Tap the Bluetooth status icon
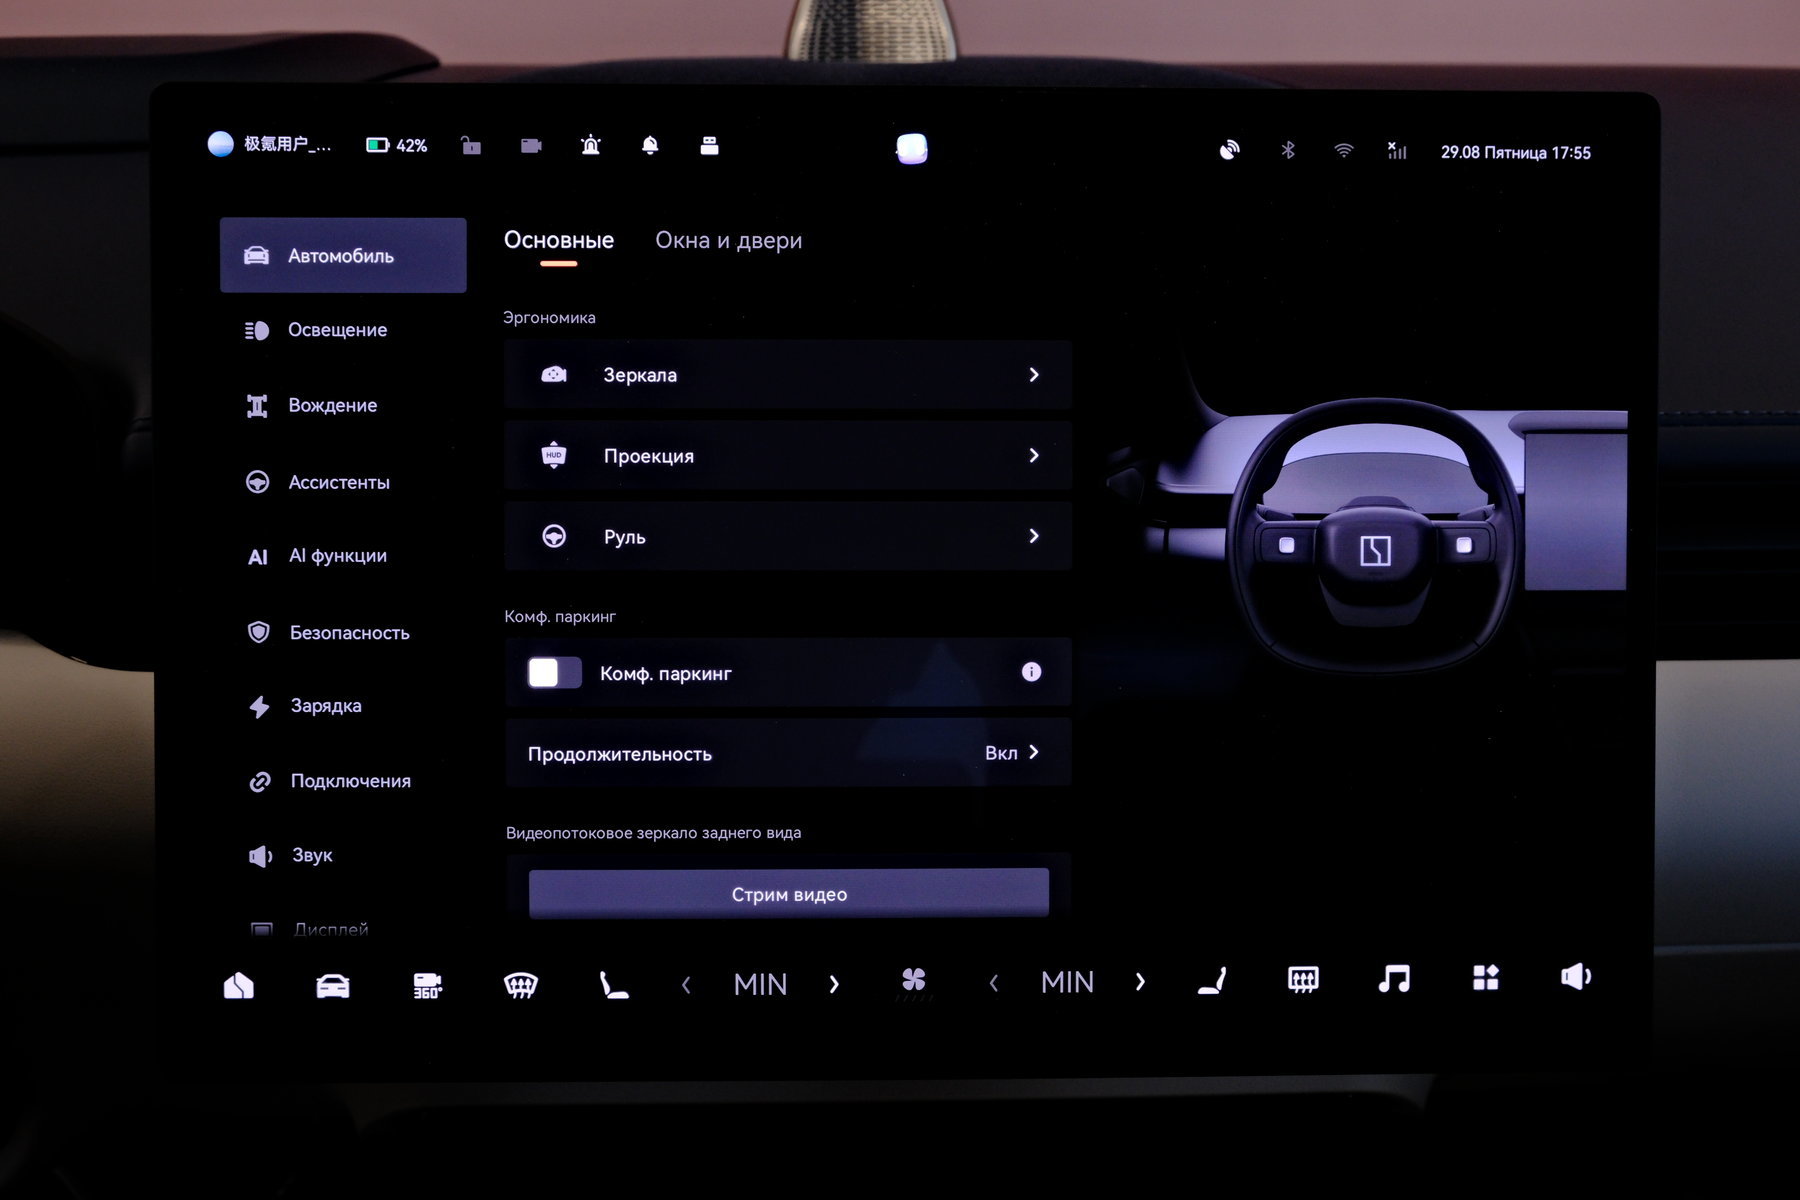The image size is (1800, 1200). pos(1288,150)
